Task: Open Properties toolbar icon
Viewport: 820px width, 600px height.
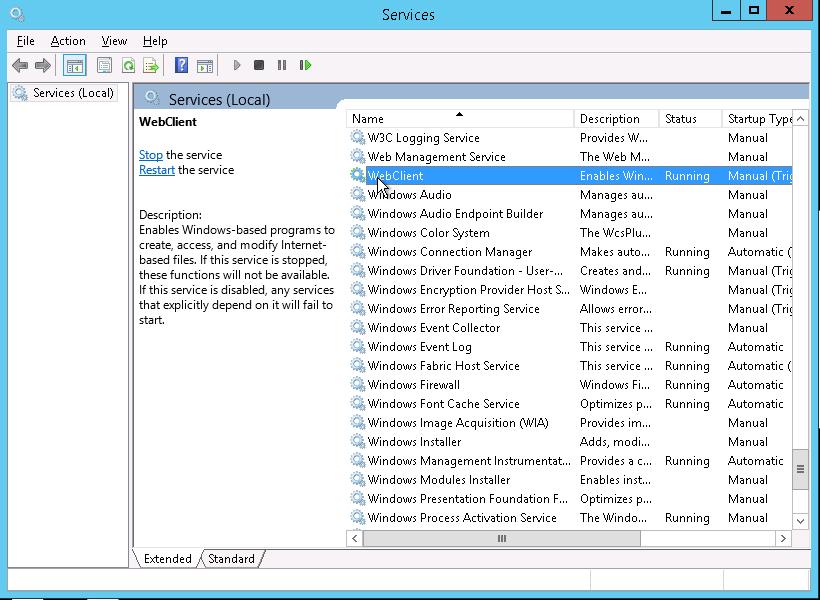Action: click(105, 65)
